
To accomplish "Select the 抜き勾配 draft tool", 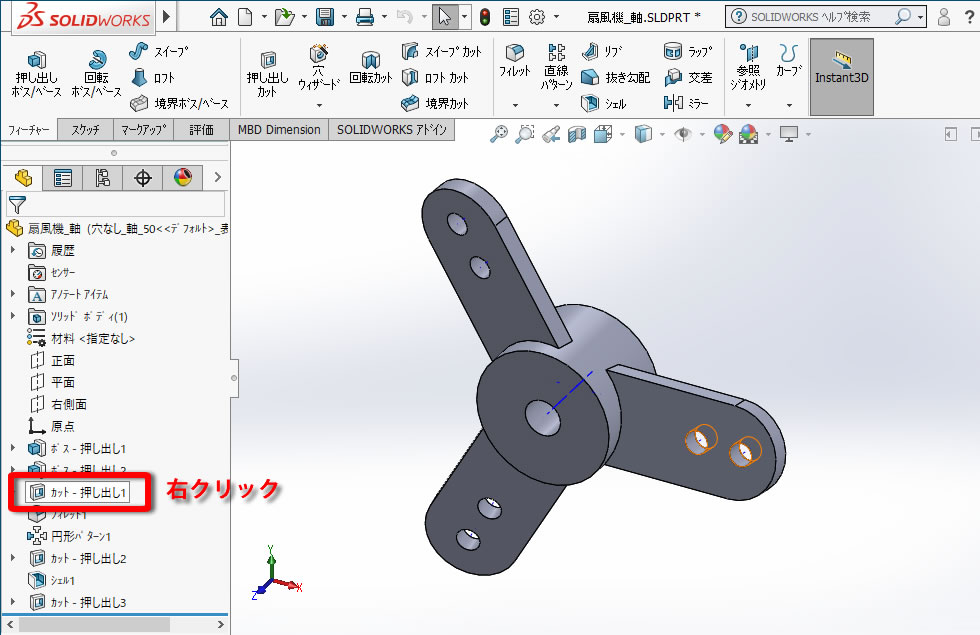I will tap(616, 78).
